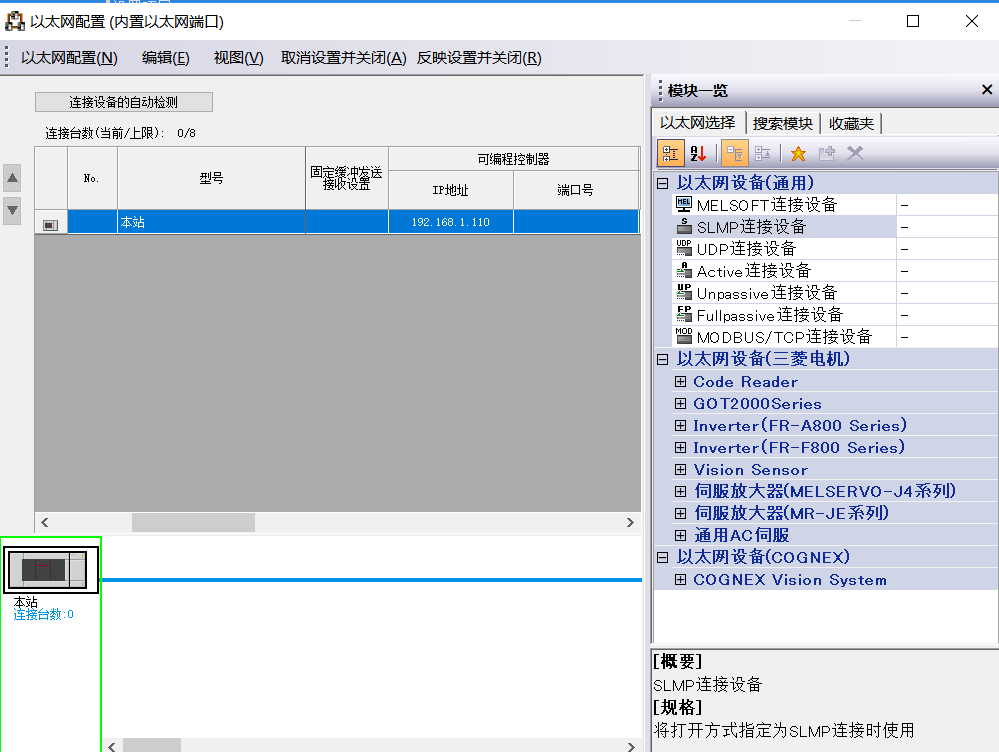
Task: Click the categorized view icon in module list
Action: [x=669, y=153]
